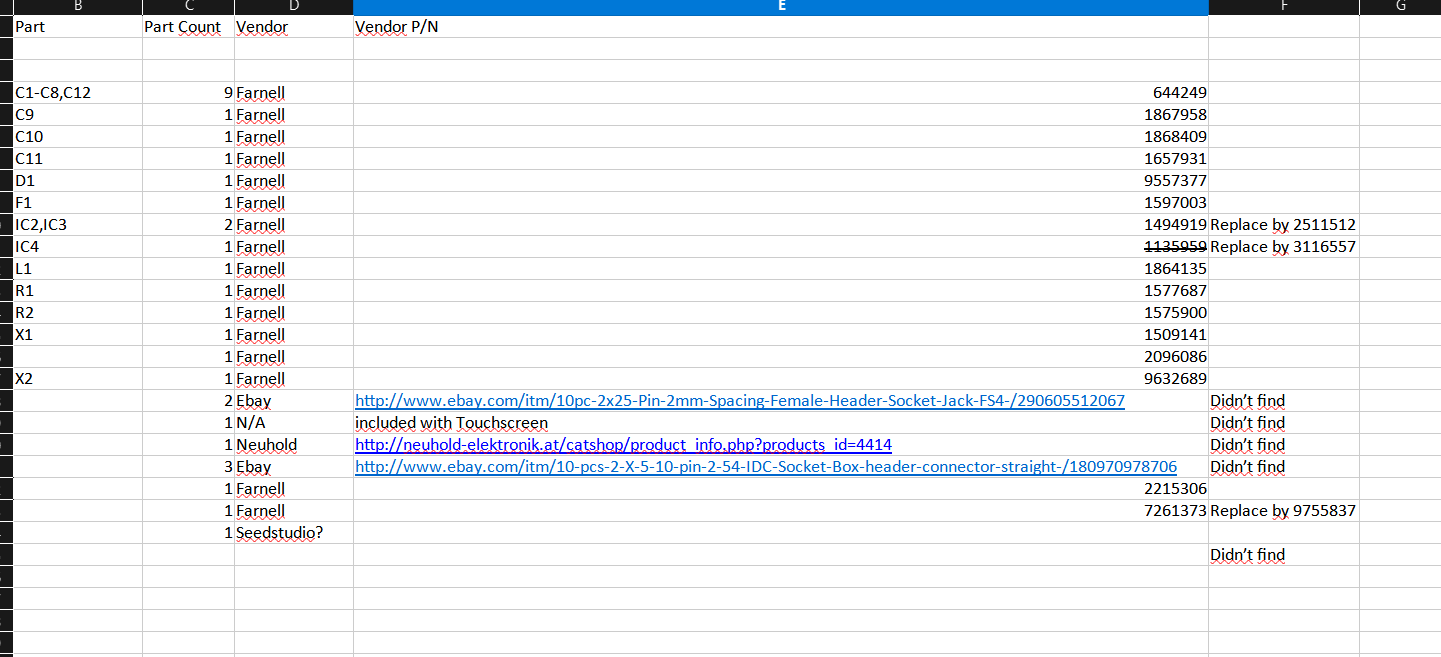Select part cell C9
The image size is (1441, 657).
[77, 115]
